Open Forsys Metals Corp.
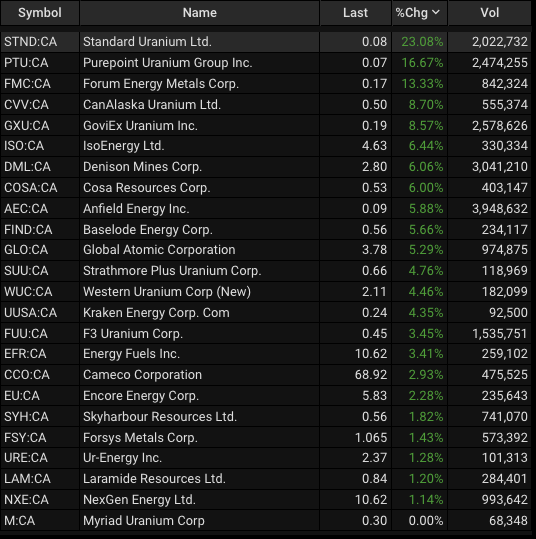This screenshot has height=539, width=536. pos(140,438)
